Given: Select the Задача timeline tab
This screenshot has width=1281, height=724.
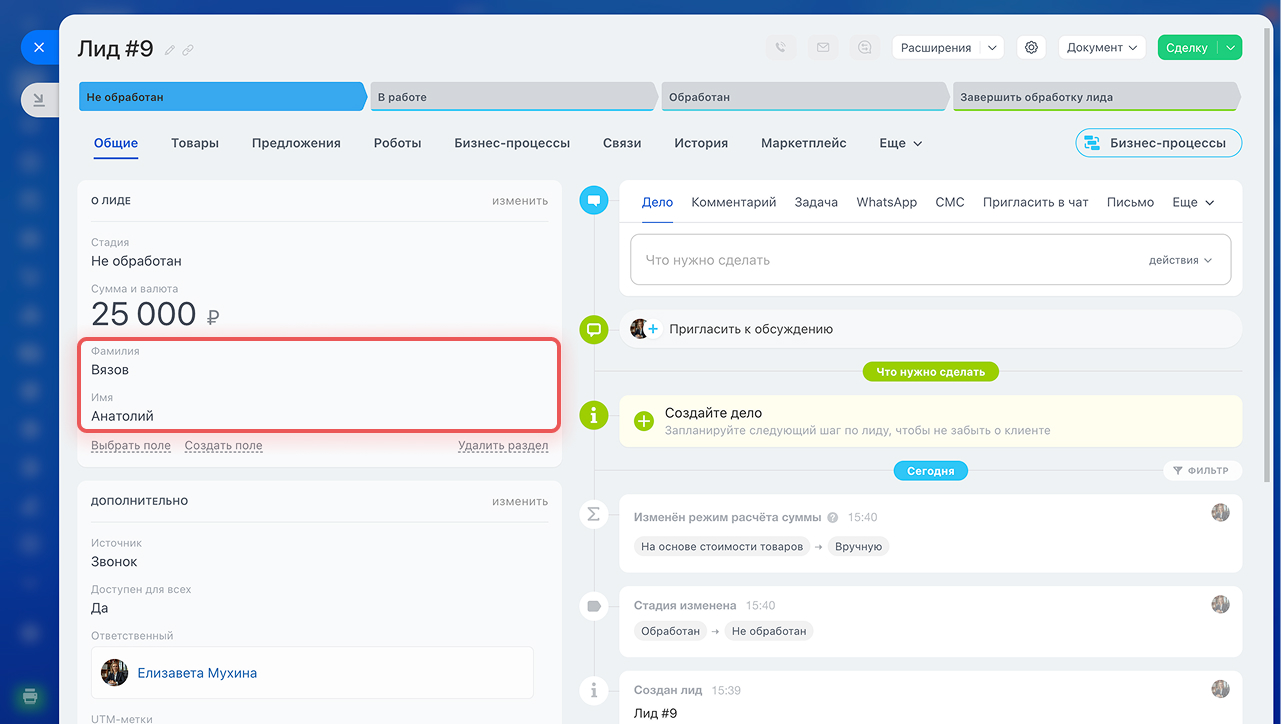Looking at the screenshot, I should (x=816, y=202).
